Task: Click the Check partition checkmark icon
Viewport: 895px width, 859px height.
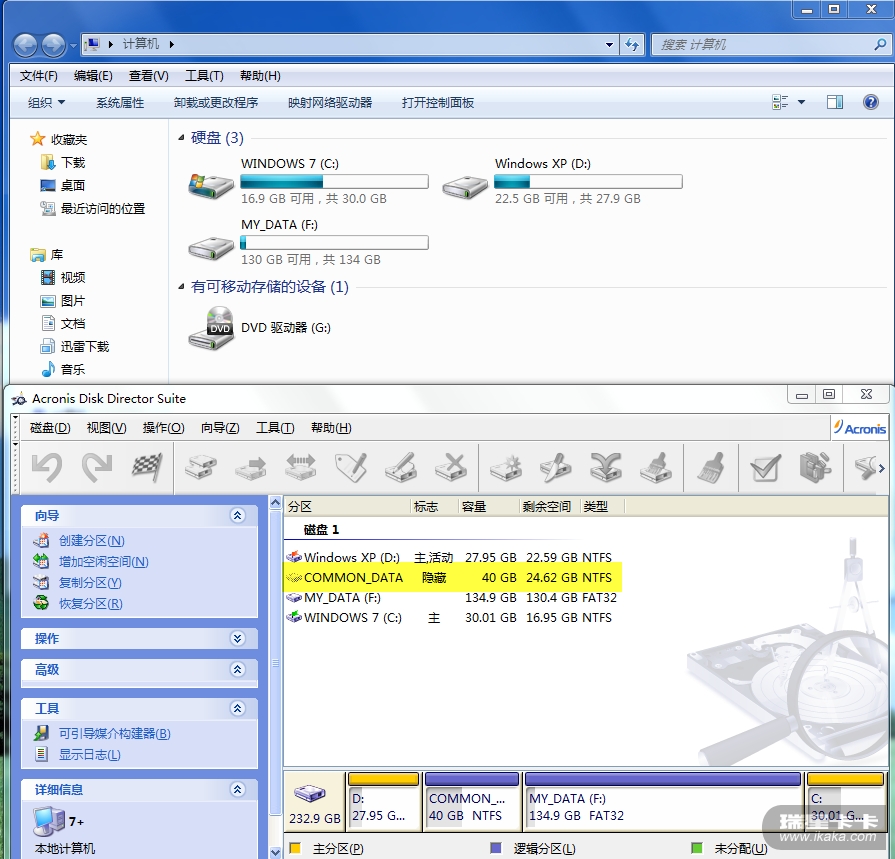Action: click(x=765, y=468)
